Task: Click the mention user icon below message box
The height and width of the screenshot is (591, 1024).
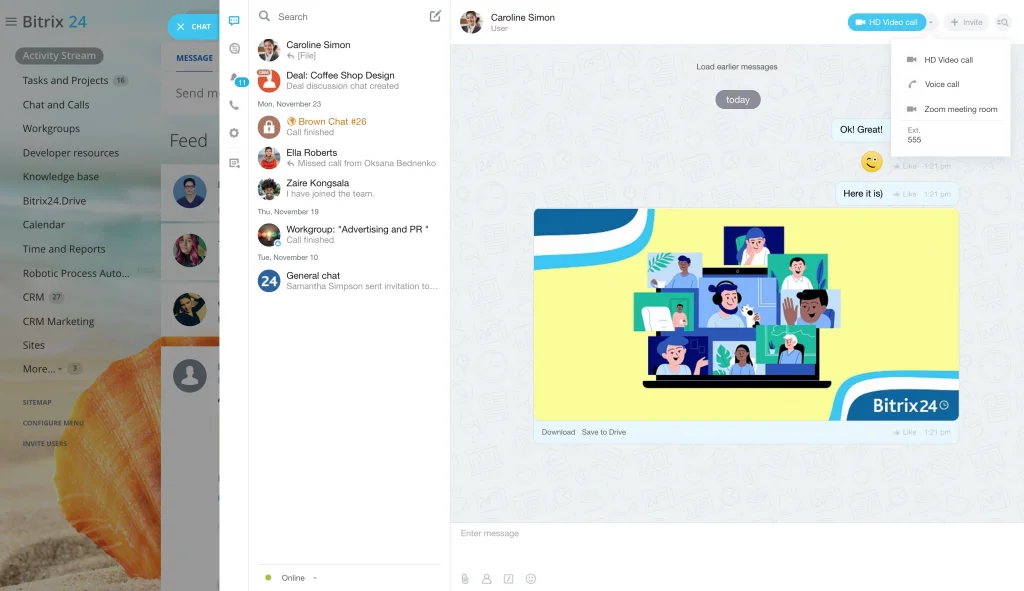Action: pos(487,578)
